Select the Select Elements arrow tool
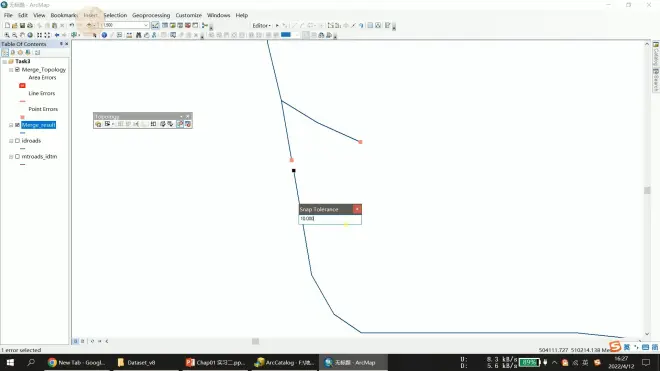Image resolution: width=660 pixels, height=371 pixels. pos(95,35)
